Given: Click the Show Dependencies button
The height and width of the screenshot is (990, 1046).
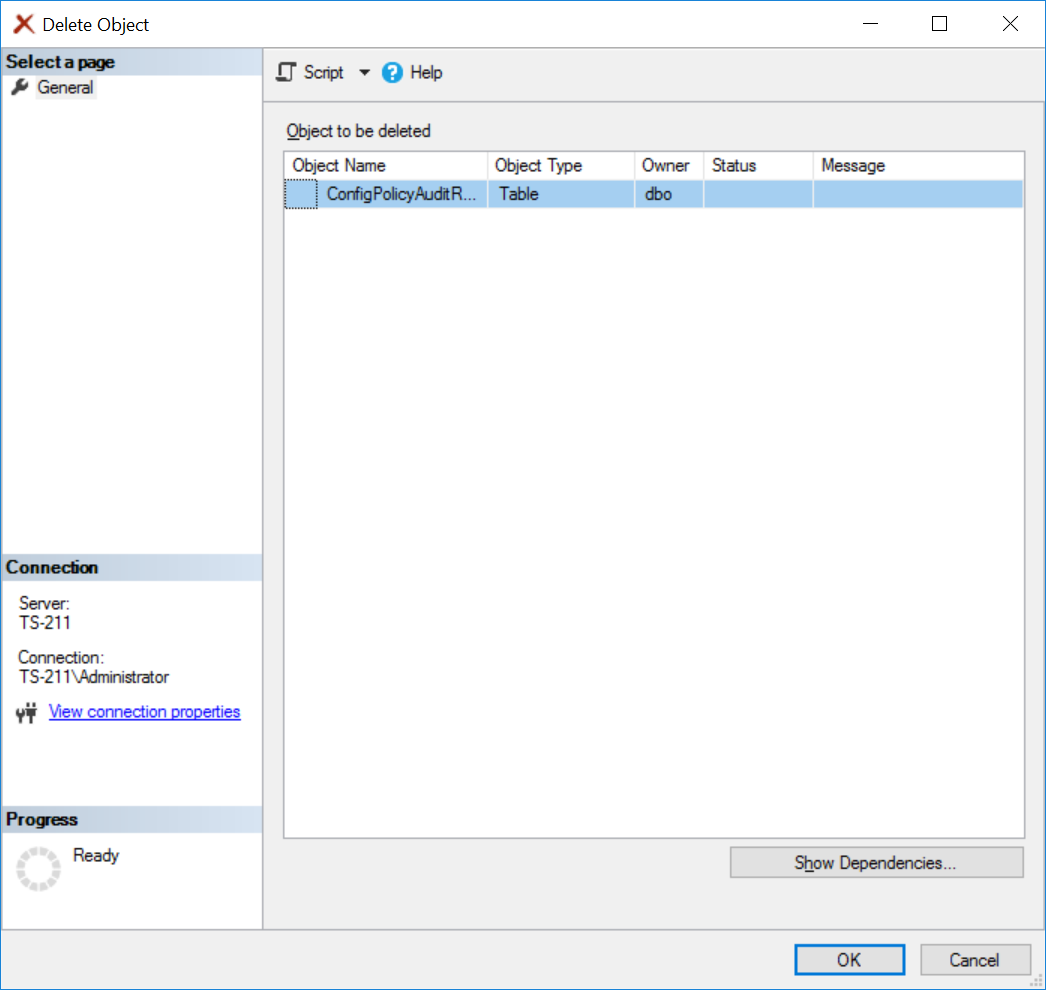Looking at the screenshot, I should (876, 862).
